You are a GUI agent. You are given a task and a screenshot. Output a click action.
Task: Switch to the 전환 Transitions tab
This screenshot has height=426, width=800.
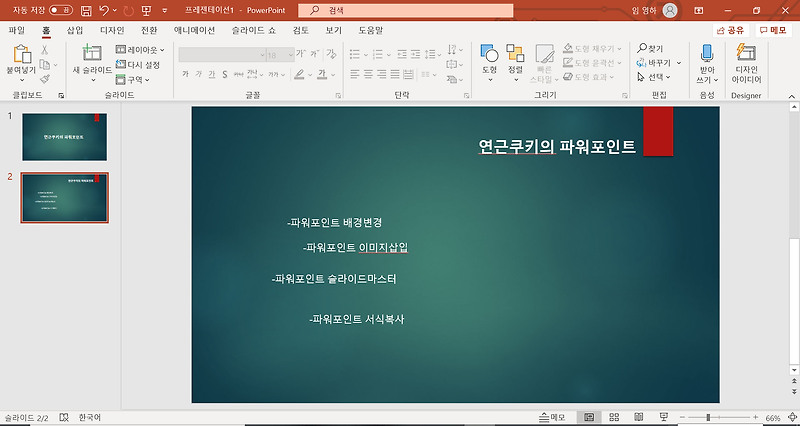[x=149, y=31]
